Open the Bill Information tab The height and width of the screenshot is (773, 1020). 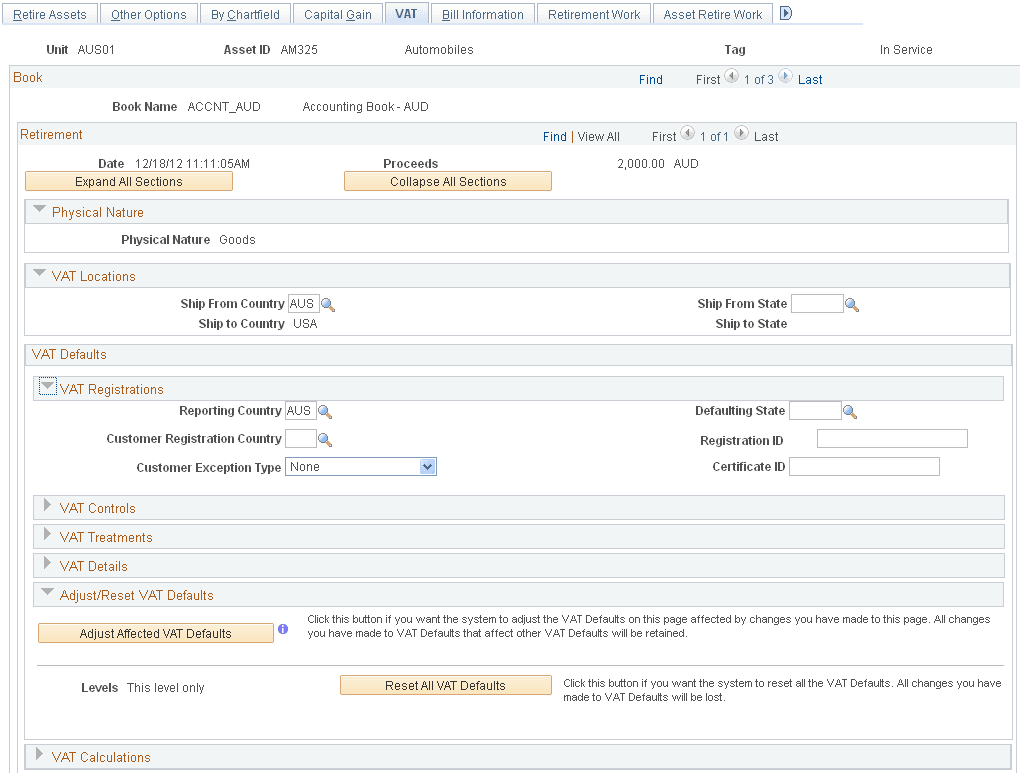pos(483,13)
